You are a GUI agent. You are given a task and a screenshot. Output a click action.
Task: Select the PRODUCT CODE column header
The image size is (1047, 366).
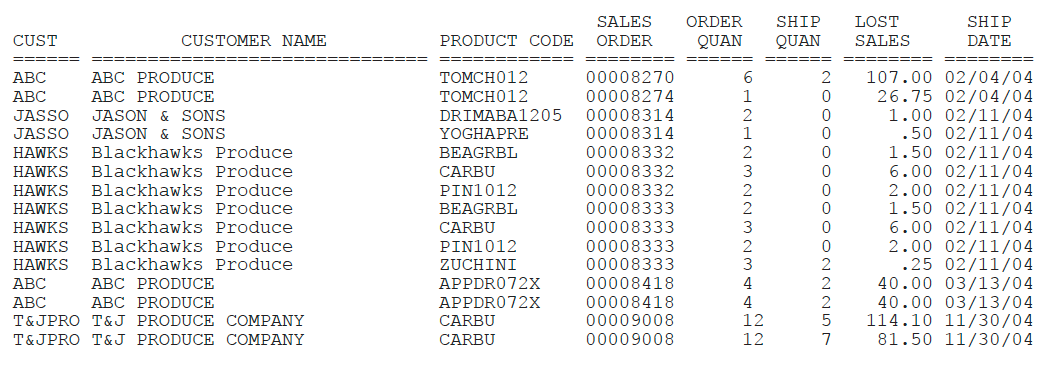[x=506, y=41]
